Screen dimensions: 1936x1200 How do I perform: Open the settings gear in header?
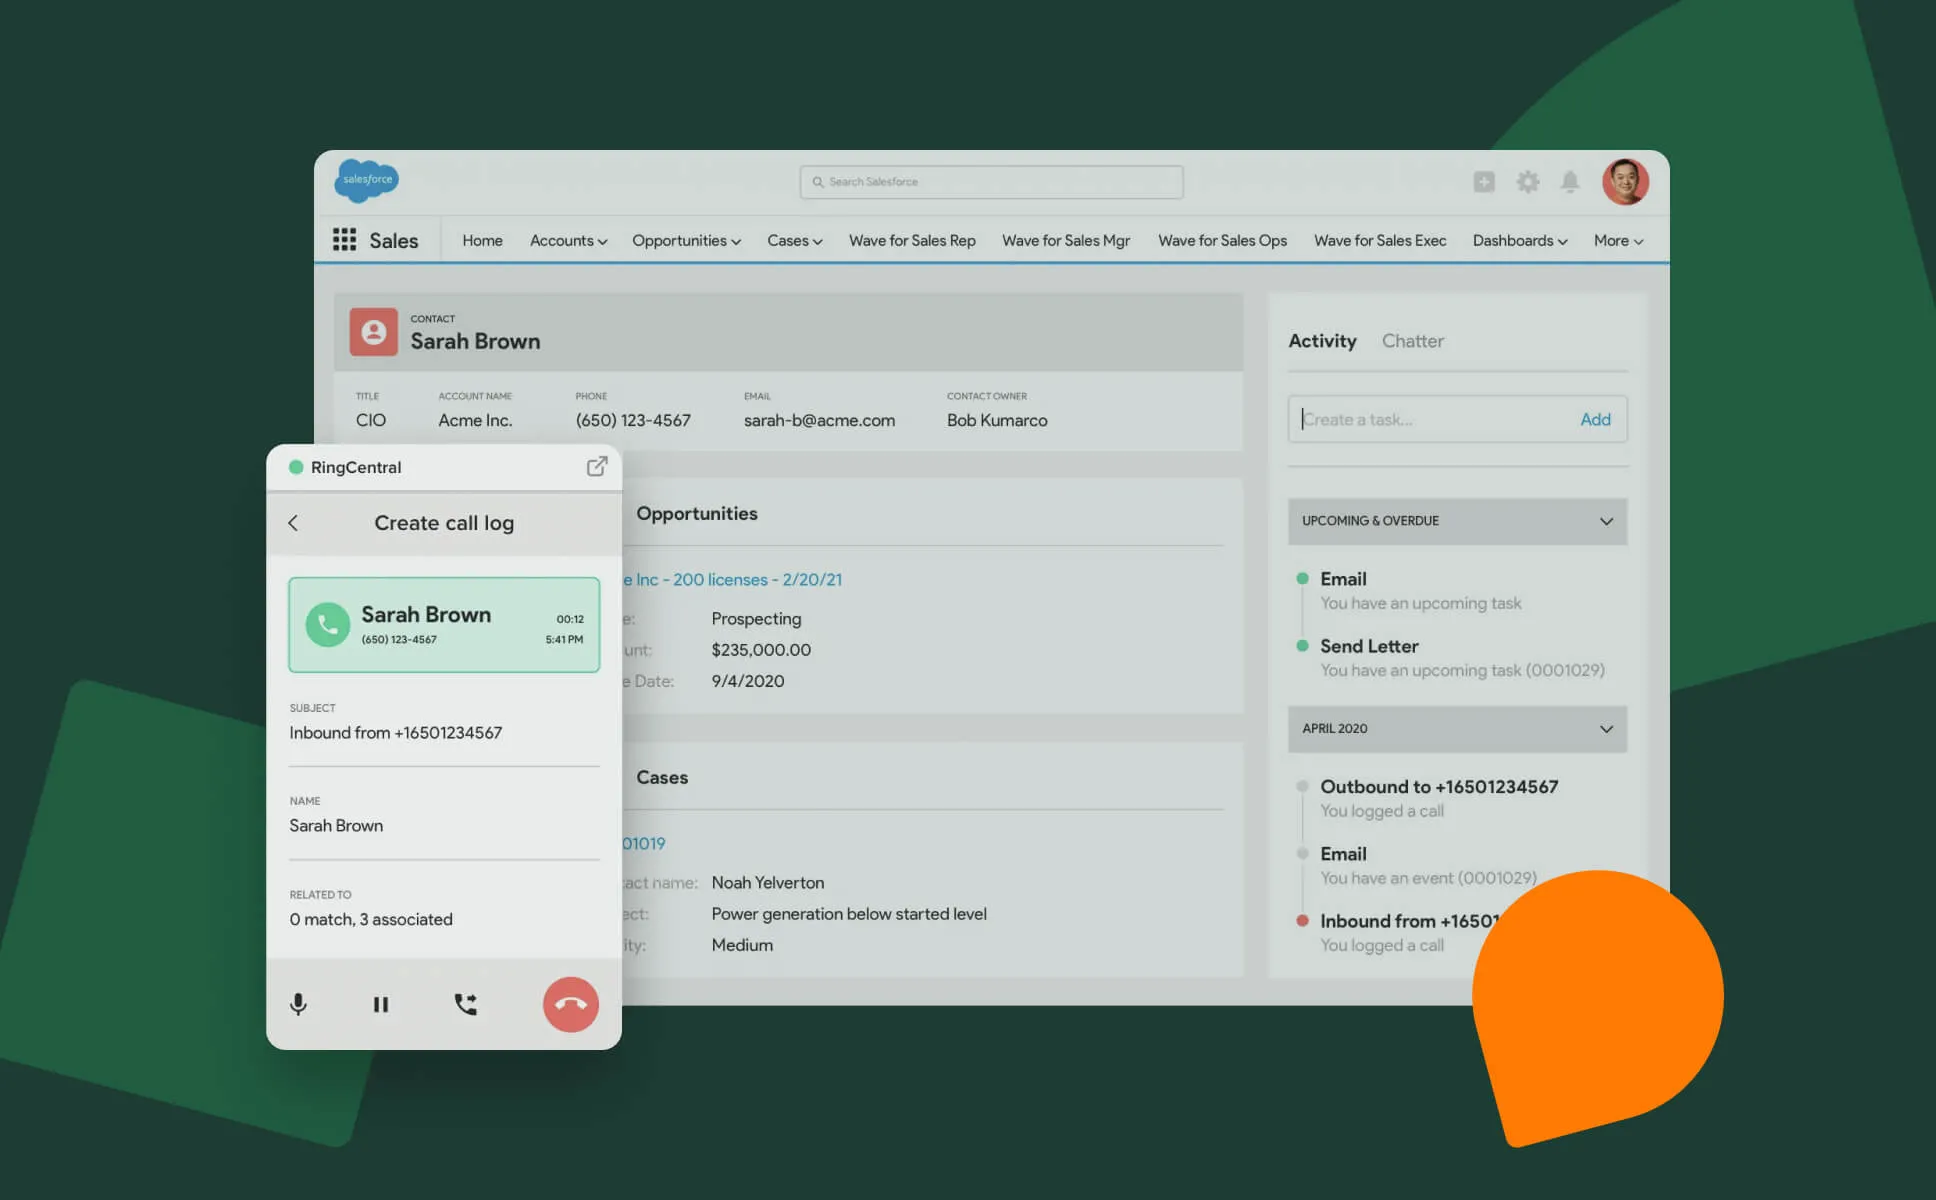[x=1527, y=182]
